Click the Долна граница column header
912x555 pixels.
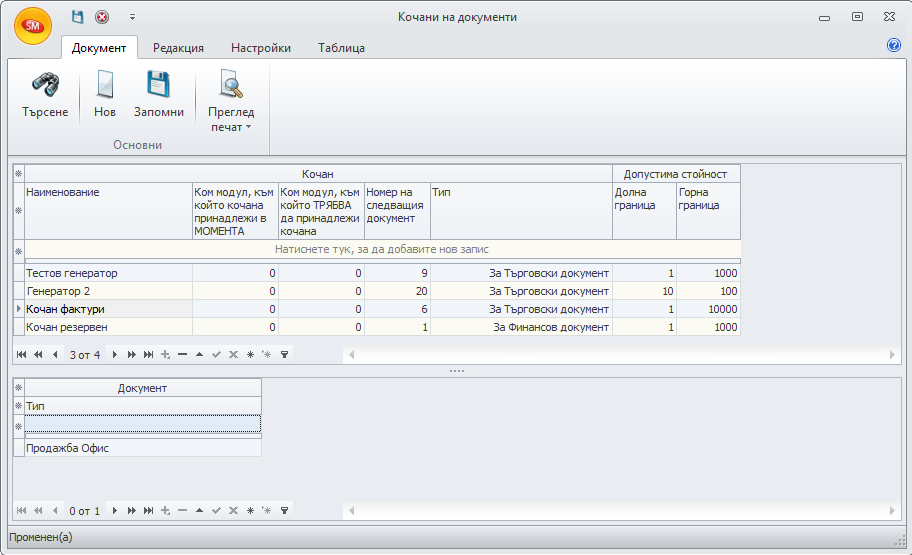click(644, 211)
